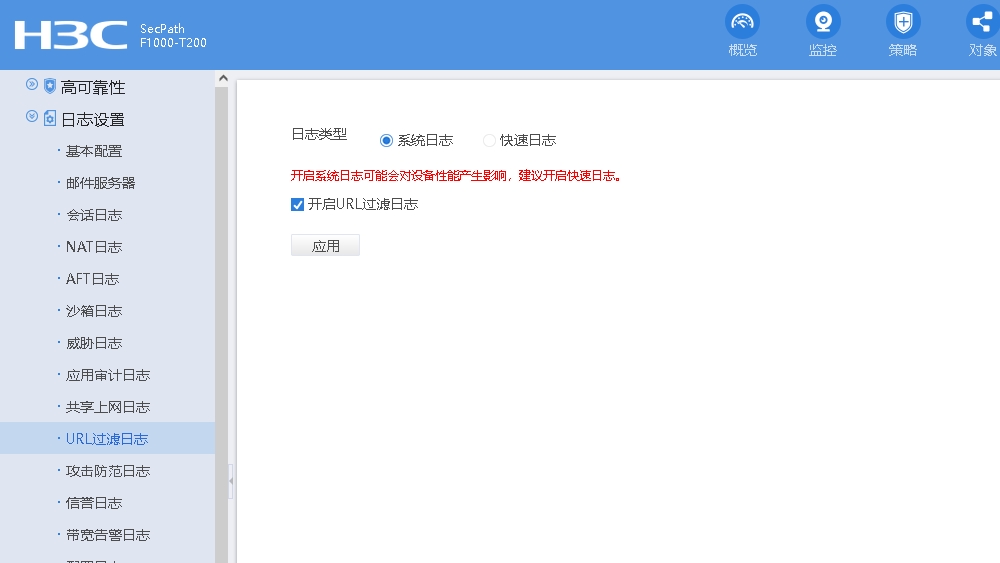Go to 会话日志 page
The width and height of the screenshot is (1000, 563).
pos(94,215)
